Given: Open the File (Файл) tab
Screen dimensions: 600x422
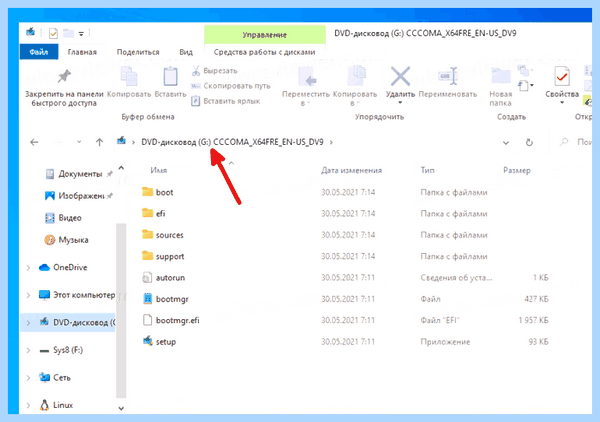Looking at the screenshot, I should click(x=39, y=52).
